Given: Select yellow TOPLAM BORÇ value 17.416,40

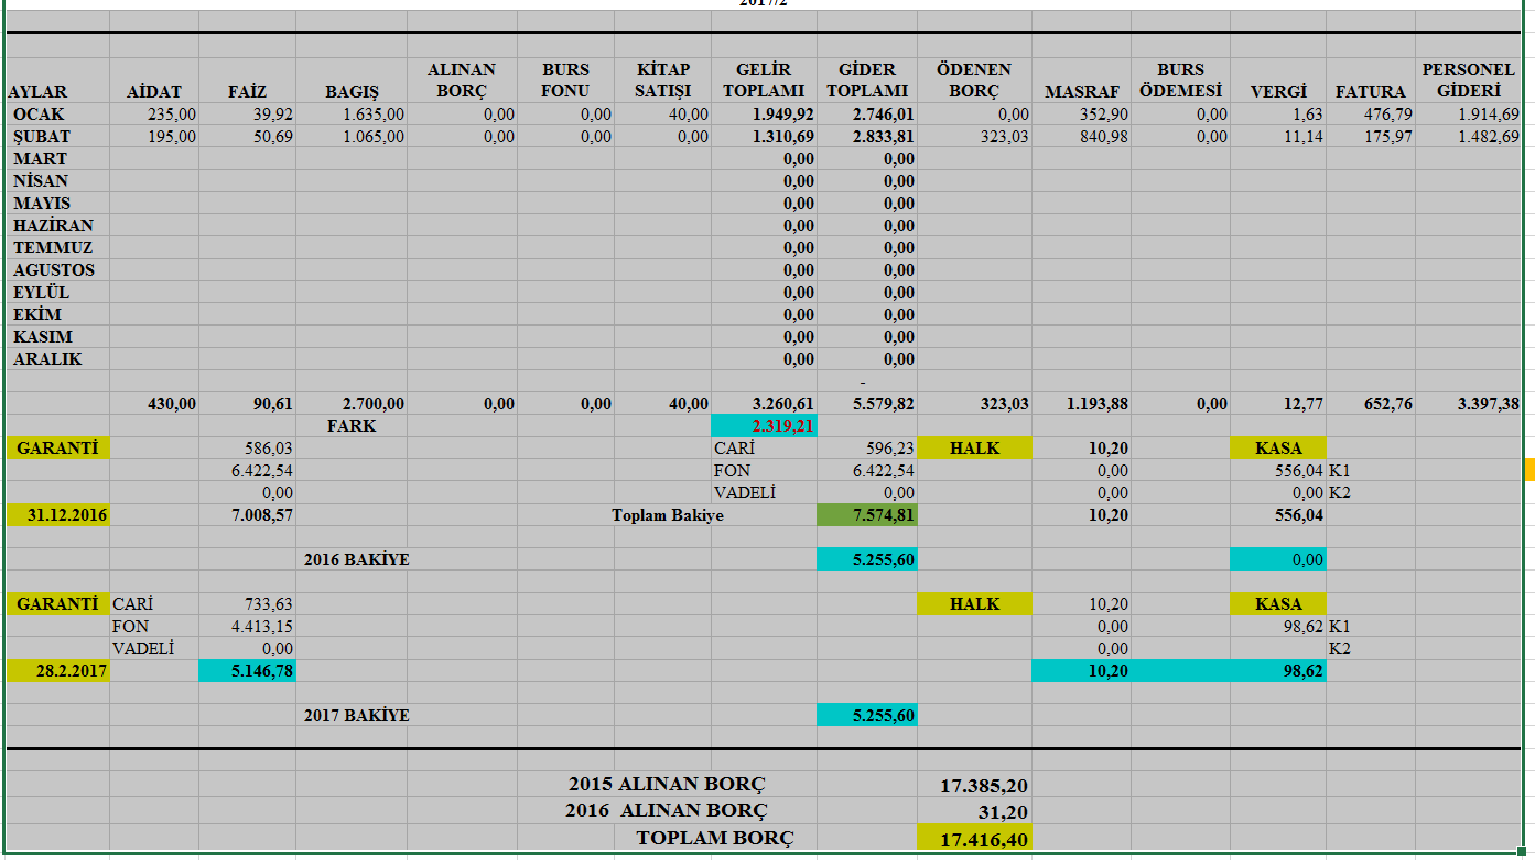Looking at the screenshot, I should point(974,838).
